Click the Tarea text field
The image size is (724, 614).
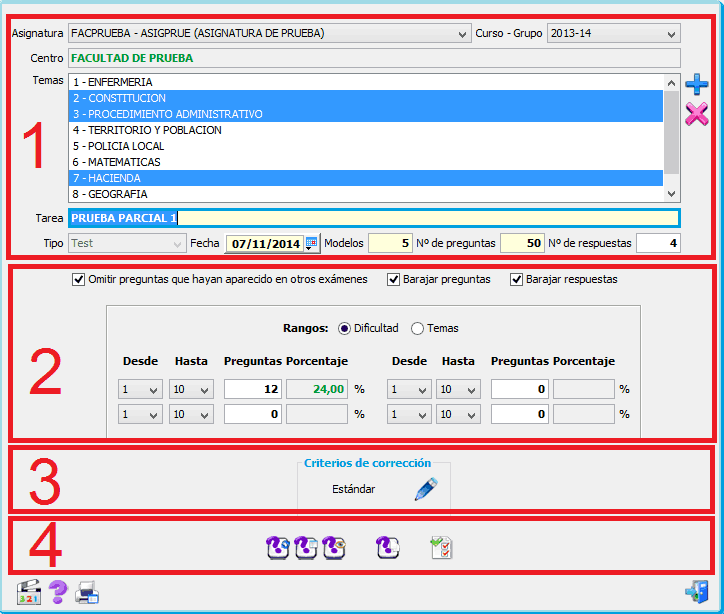(x=426, y=218)
